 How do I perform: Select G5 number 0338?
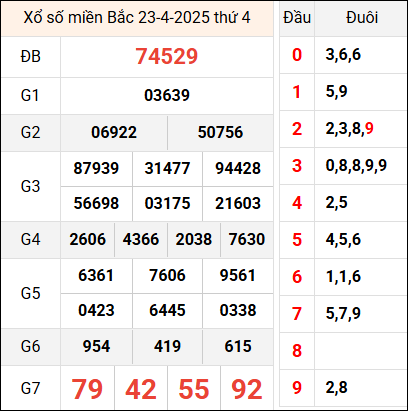[238, 310]
